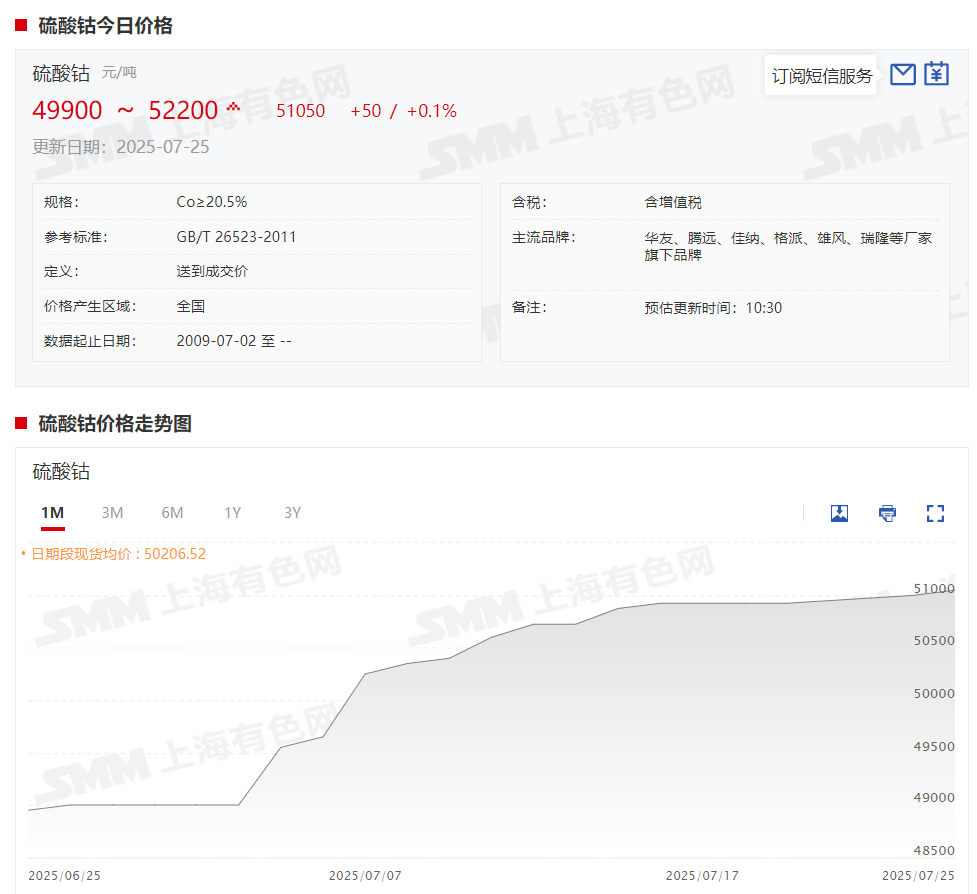Show the 1Y price trend
The width and height of the screenshot is (977, 894).
(x=232, y=513)
